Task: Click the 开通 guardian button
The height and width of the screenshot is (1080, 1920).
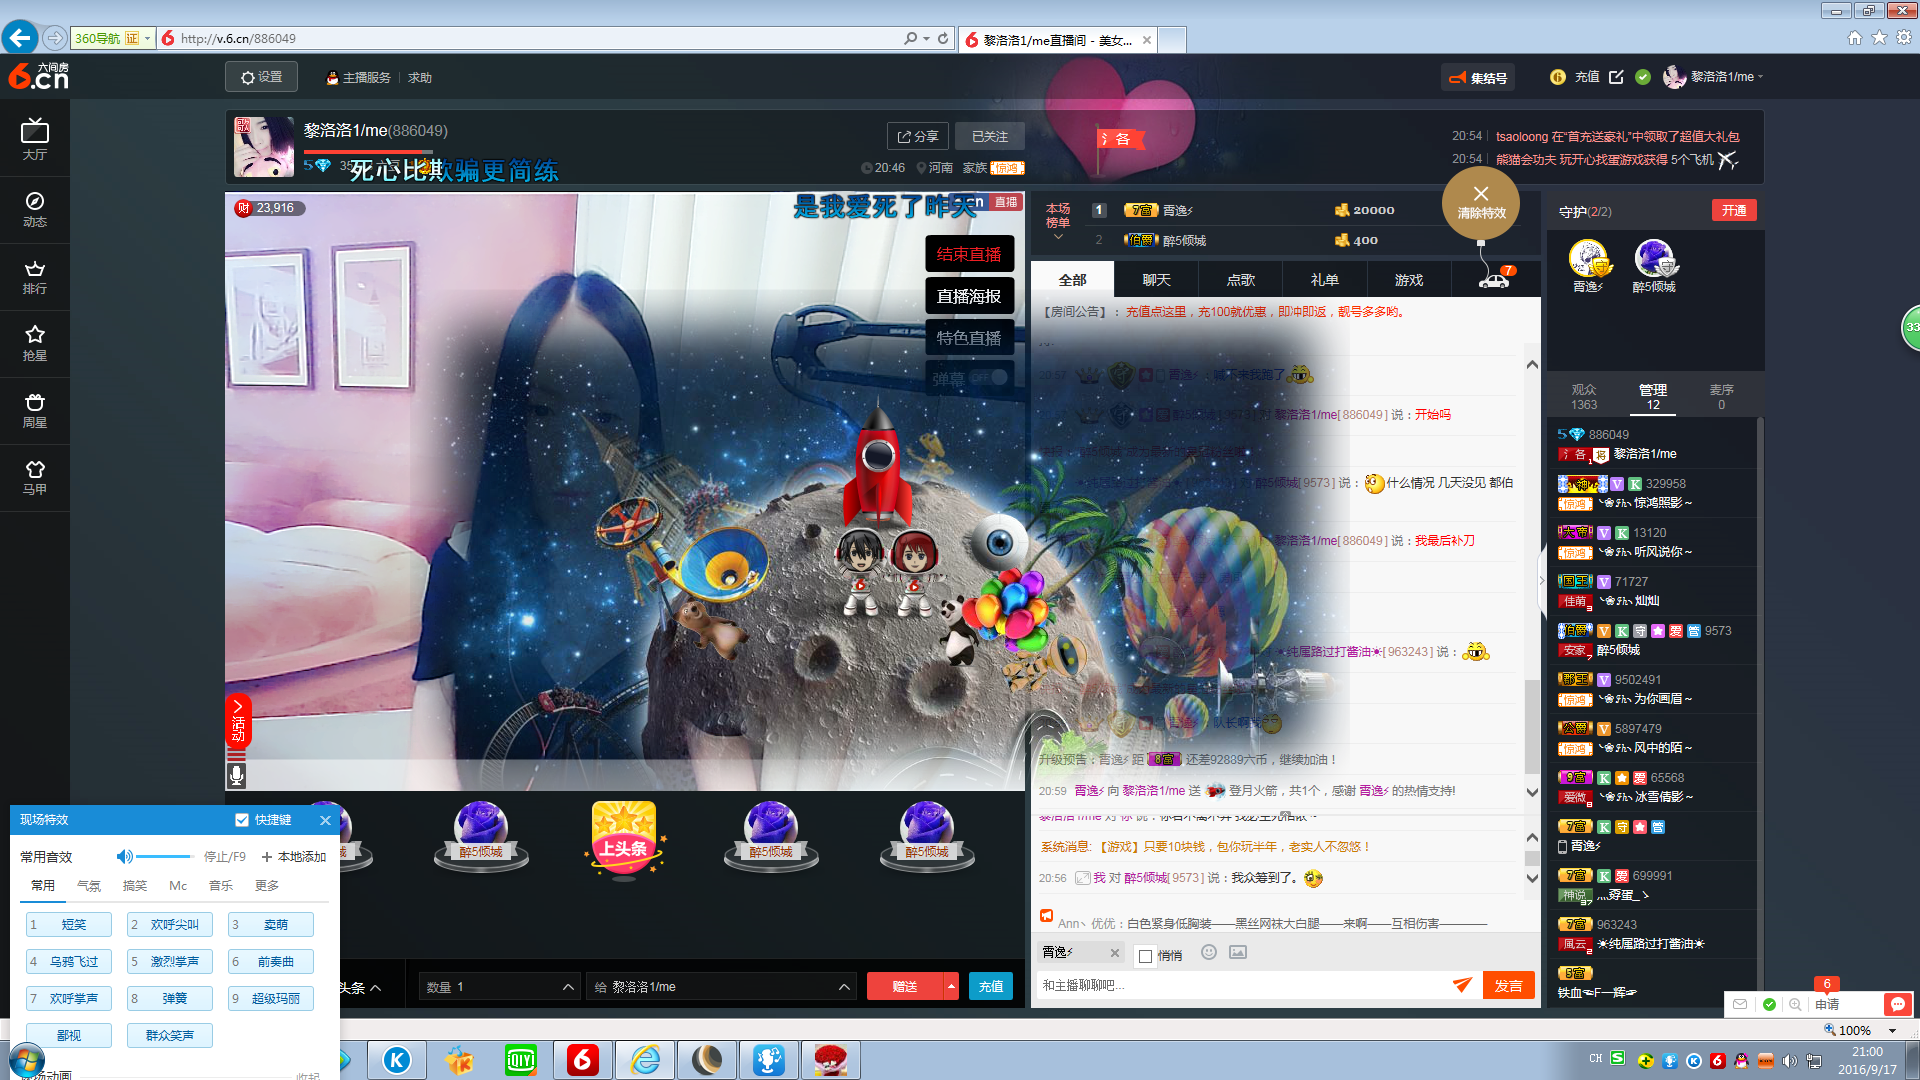Action: point(1734,210)
